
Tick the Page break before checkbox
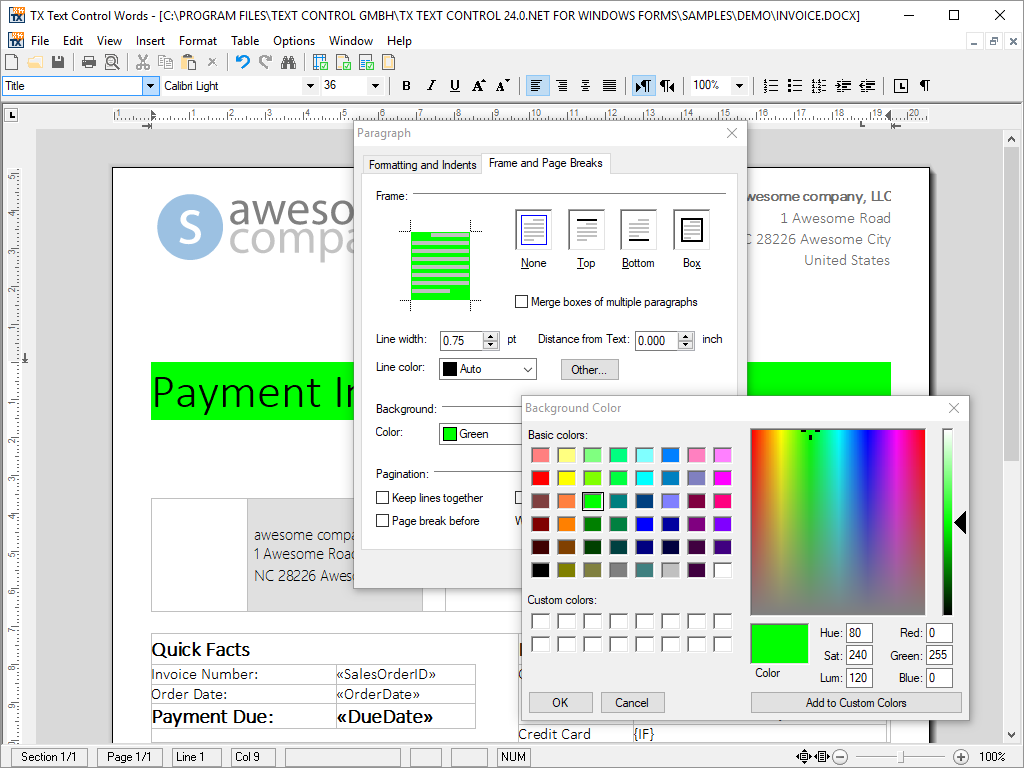click(382, 521)
